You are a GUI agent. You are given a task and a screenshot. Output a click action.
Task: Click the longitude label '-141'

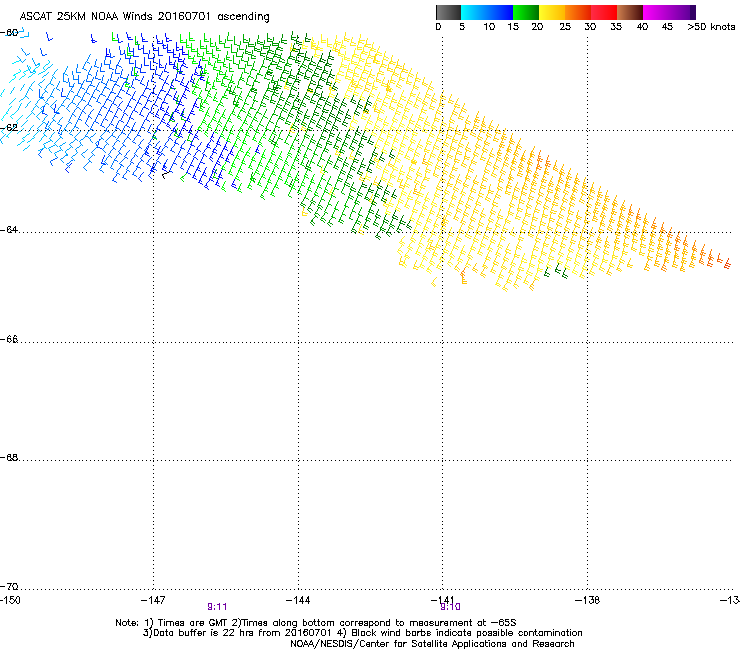click(x=443, y=600)
